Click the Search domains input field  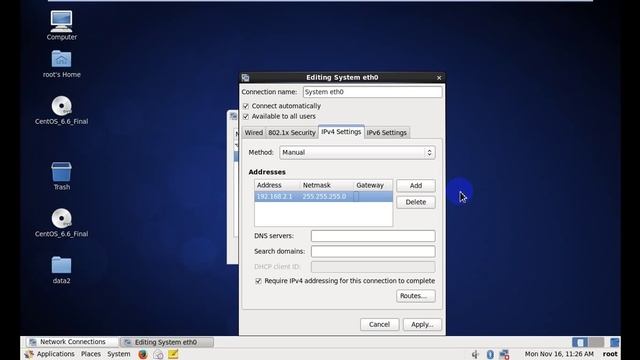(373, 251)
